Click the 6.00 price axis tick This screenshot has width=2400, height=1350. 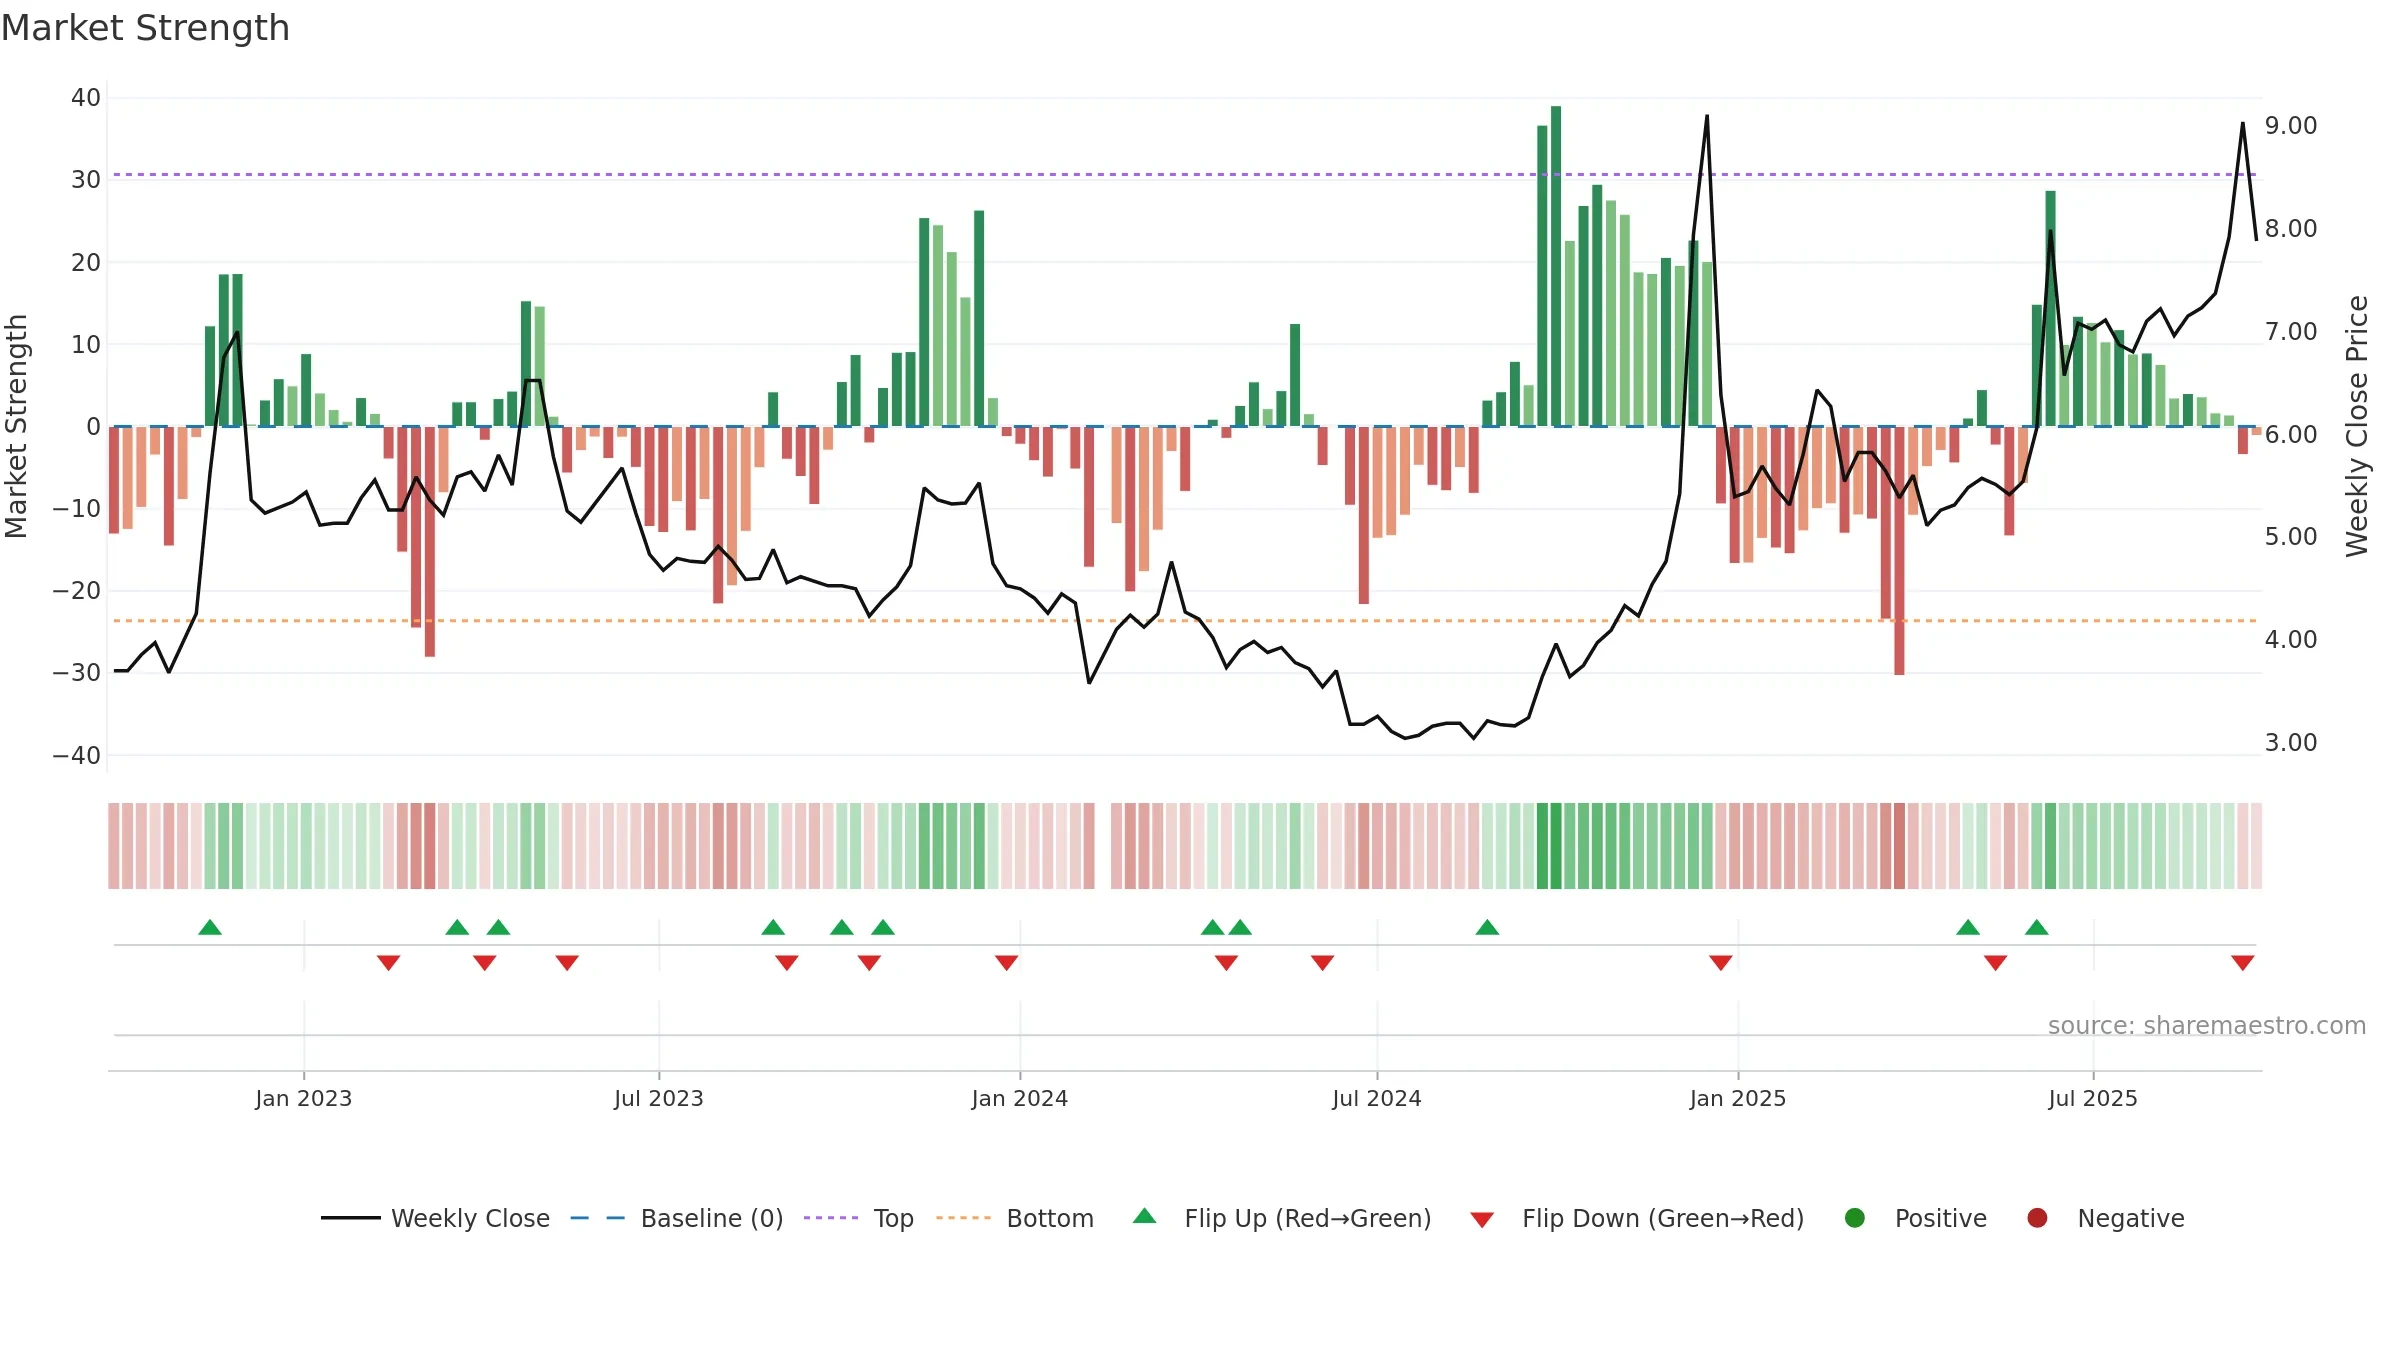pyautogui.click(x=2291, y=434)
